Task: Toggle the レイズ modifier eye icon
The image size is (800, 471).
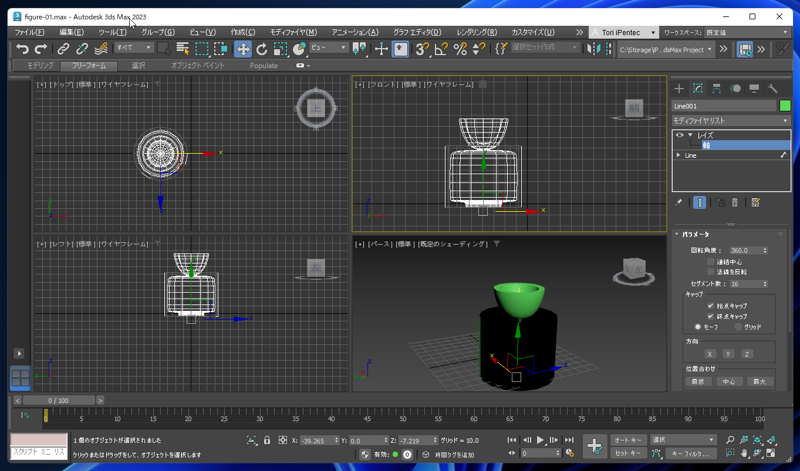Action: click(680, 135)
